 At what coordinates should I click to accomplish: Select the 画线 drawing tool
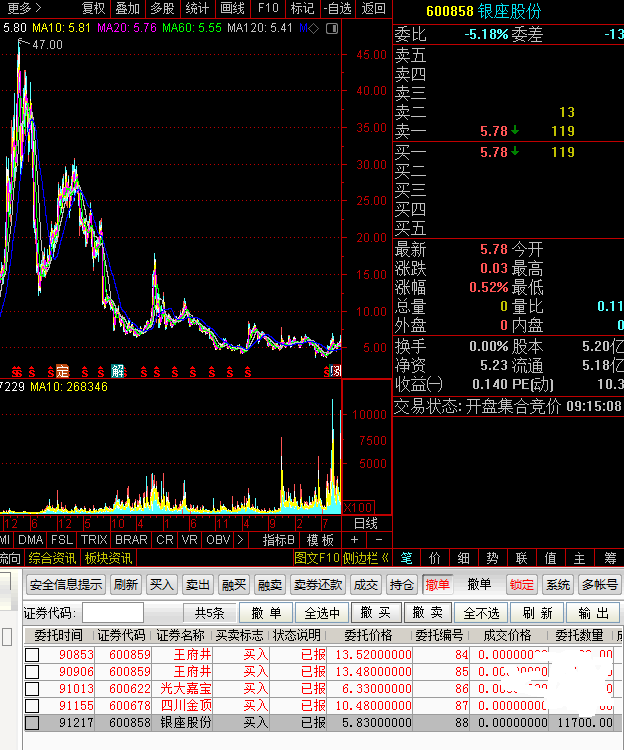232,8
